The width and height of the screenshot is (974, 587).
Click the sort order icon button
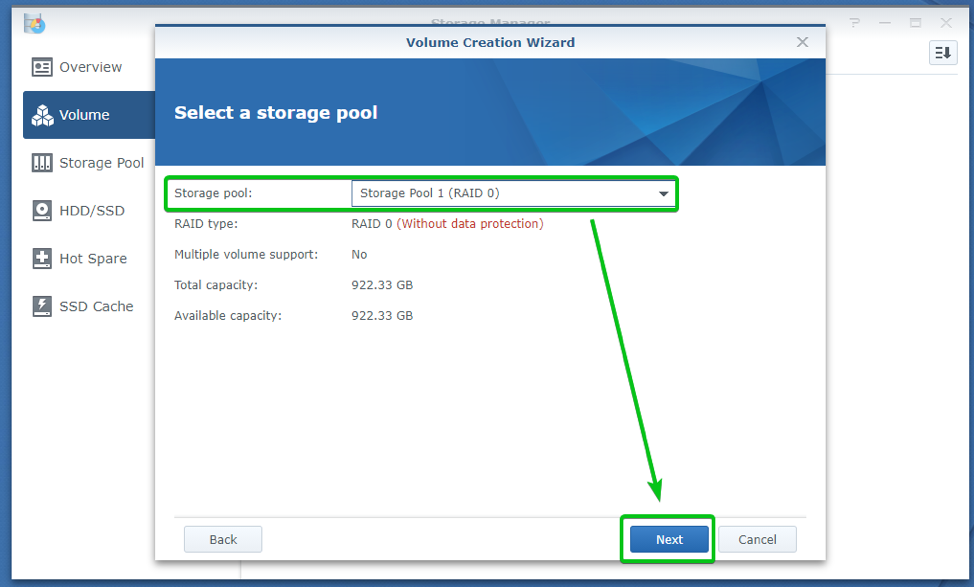pos(943,54)
